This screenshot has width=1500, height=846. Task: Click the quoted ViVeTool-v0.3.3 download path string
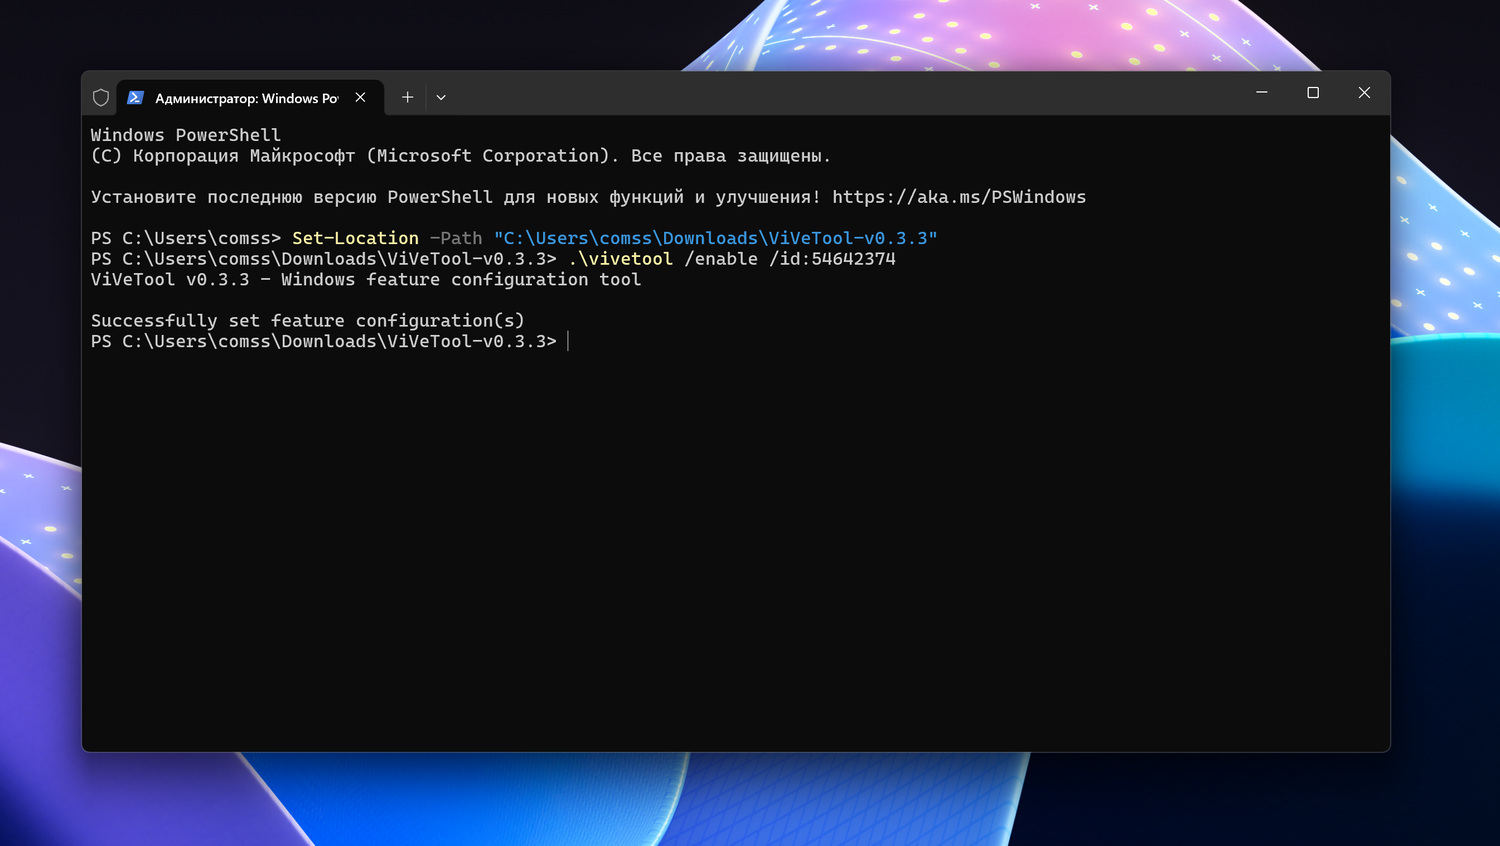(716, 238)
